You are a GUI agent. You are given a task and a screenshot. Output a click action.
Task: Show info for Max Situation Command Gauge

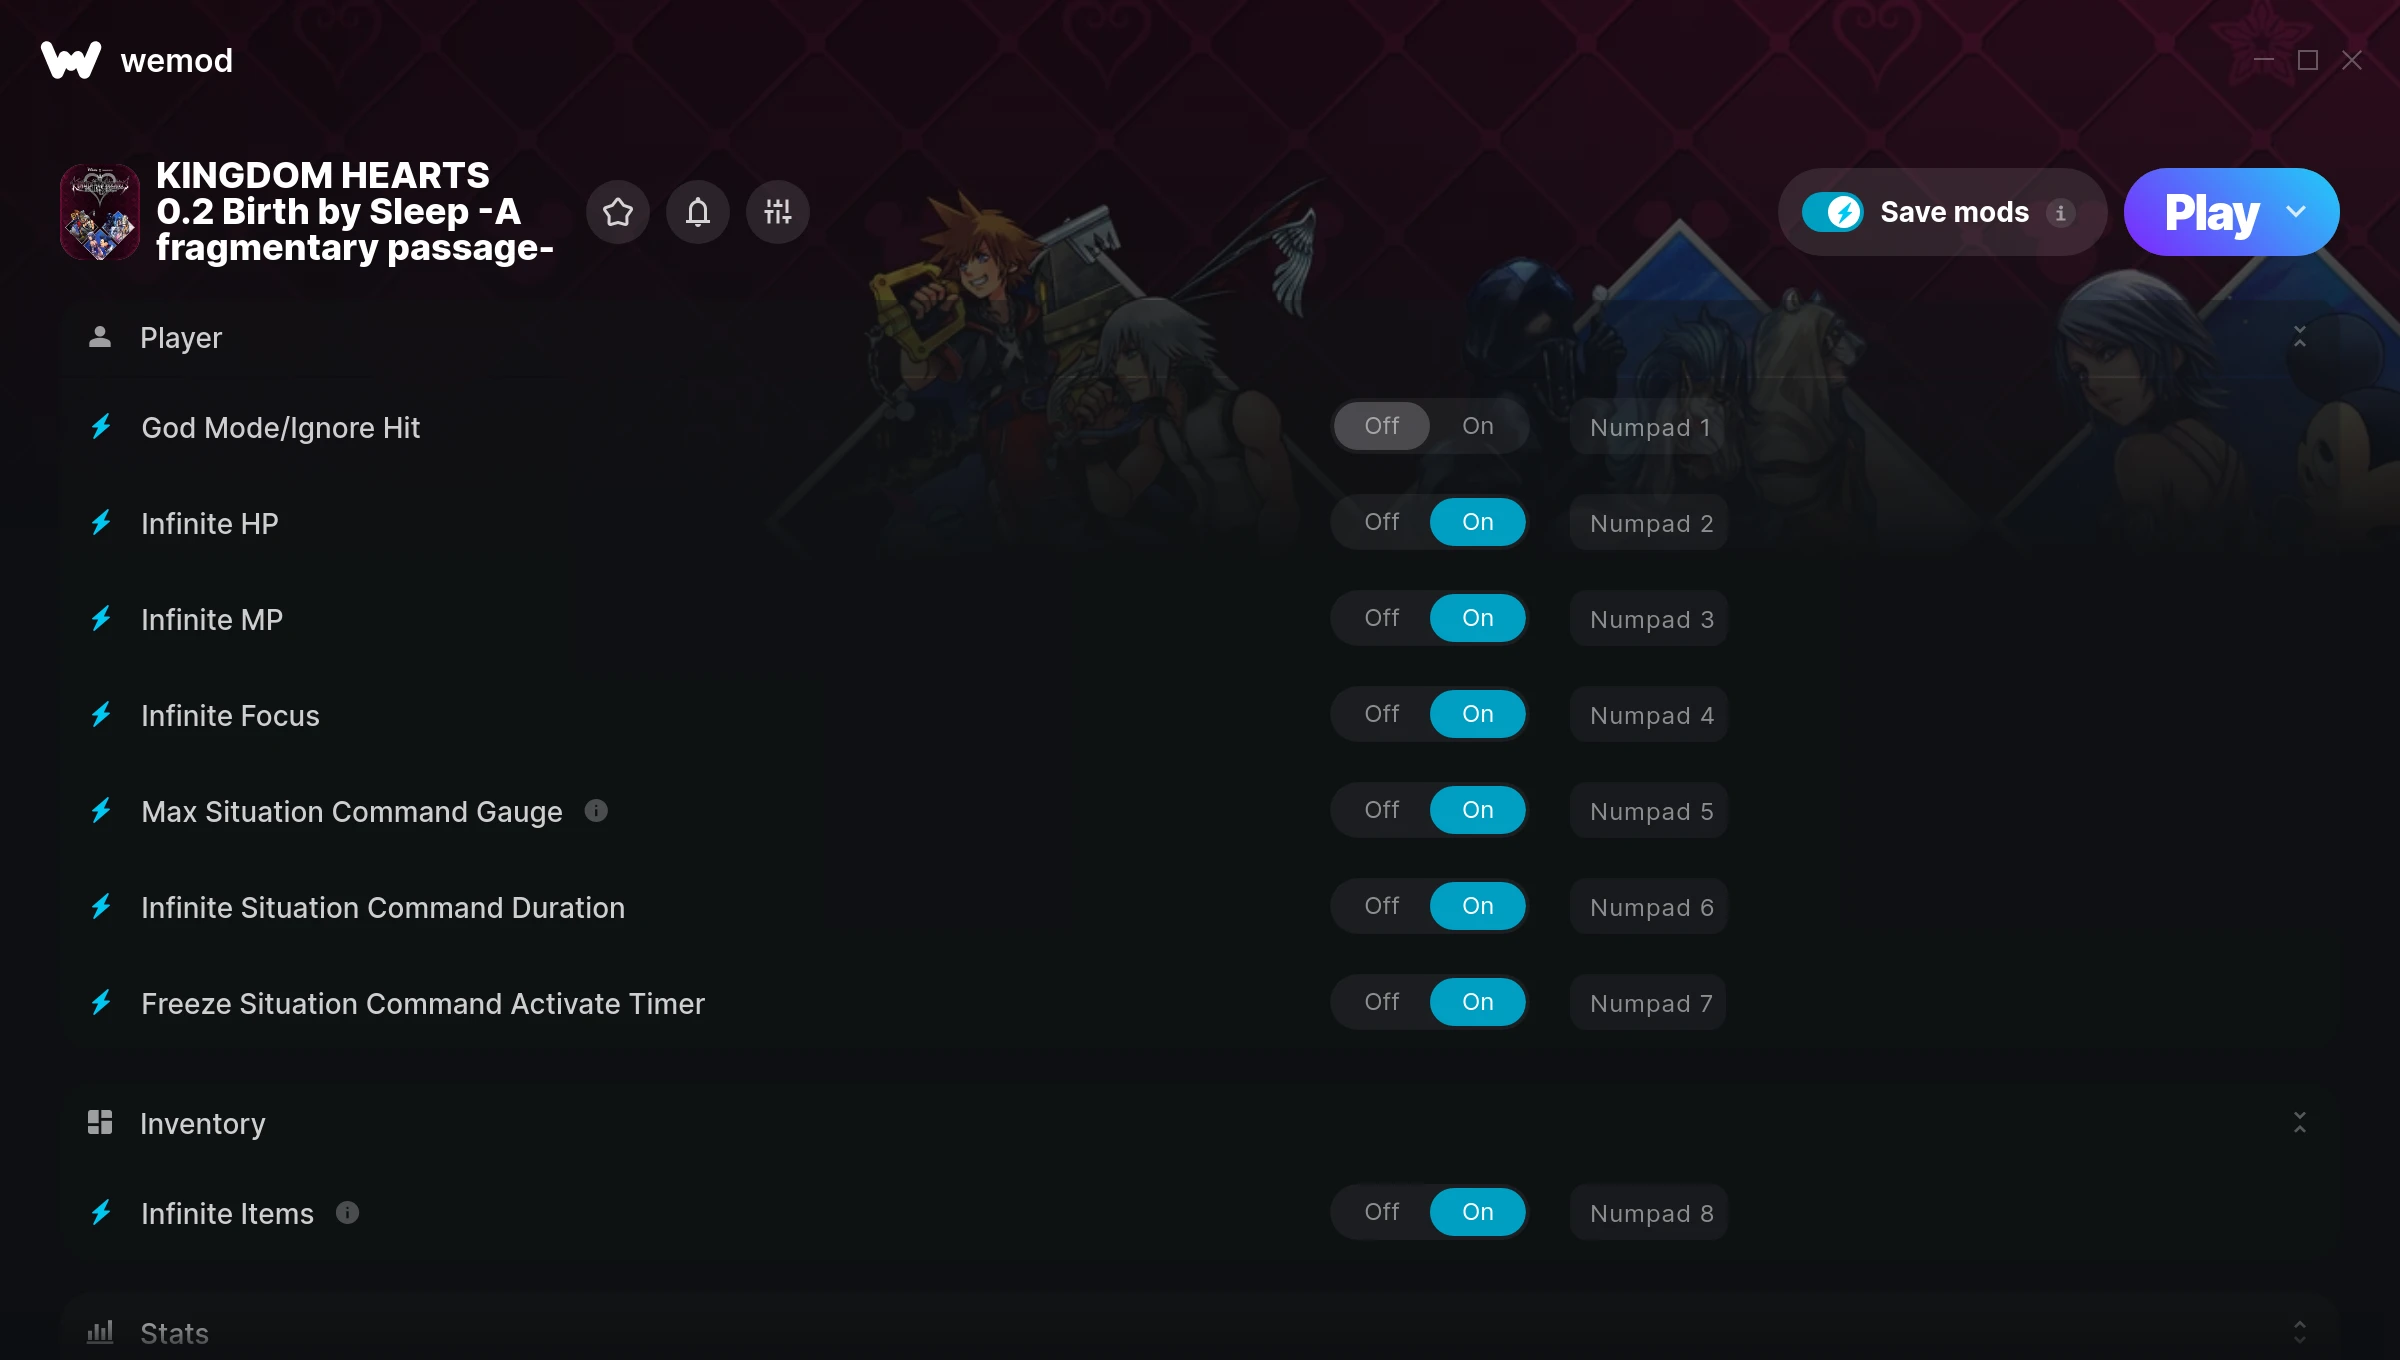coord(596,811)
